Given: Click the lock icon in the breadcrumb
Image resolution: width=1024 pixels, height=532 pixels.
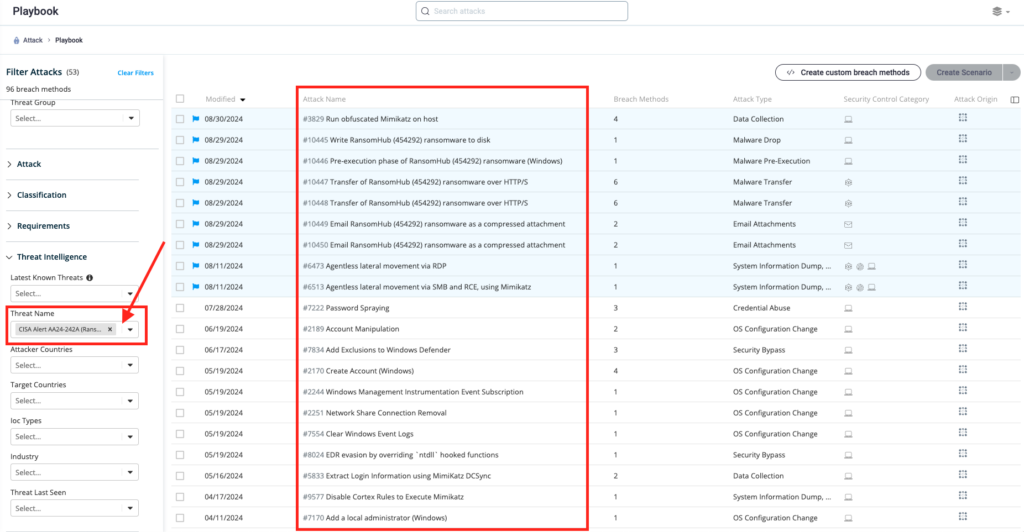Looking at the screenshot, I should pos(16,40).
